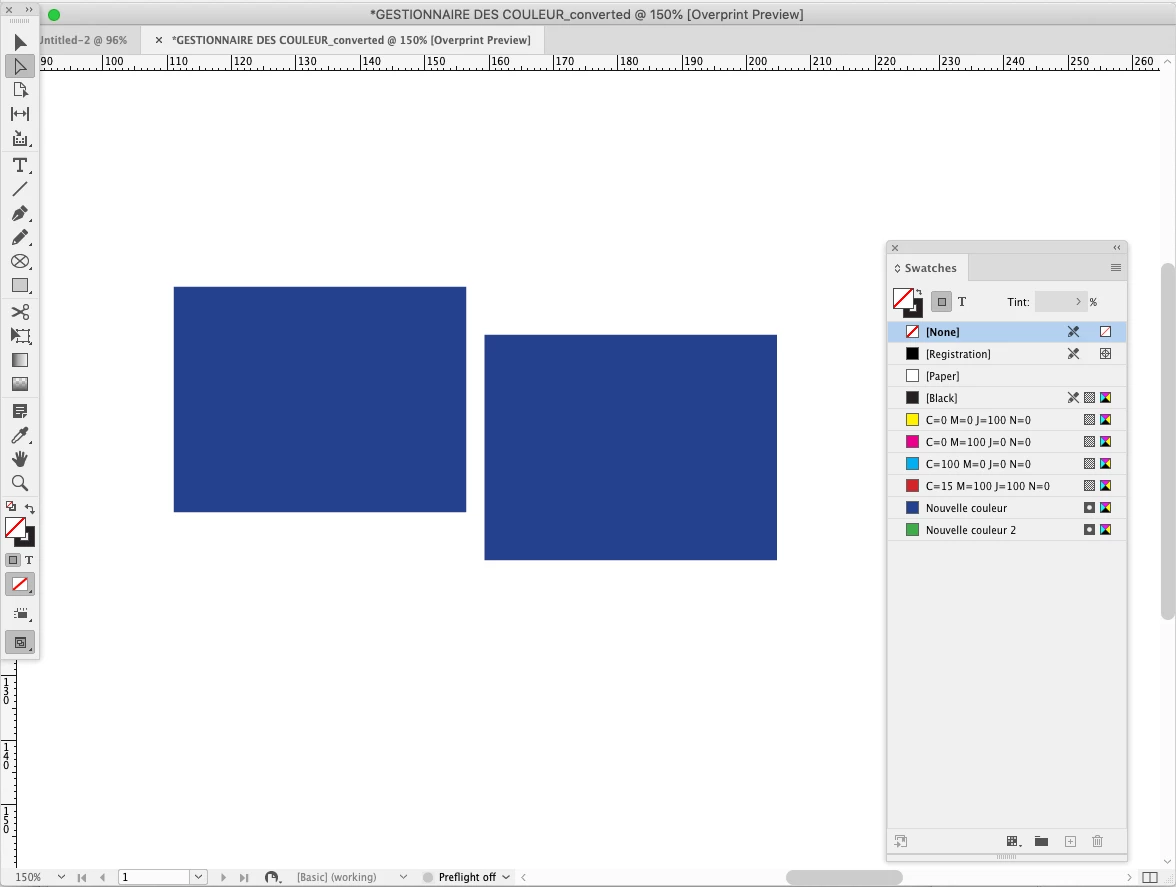Create new swatch in Swatches panel
Viewport: 1176px width, 887px height.
pyautogui.click(x=1070, y=841)
